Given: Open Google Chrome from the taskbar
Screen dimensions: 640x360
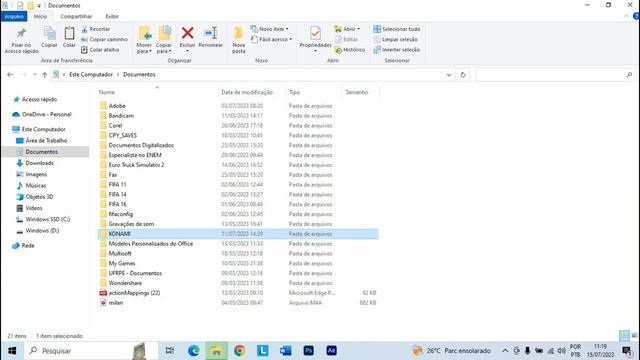Looking at the screenshot, I should coord(240,351).
